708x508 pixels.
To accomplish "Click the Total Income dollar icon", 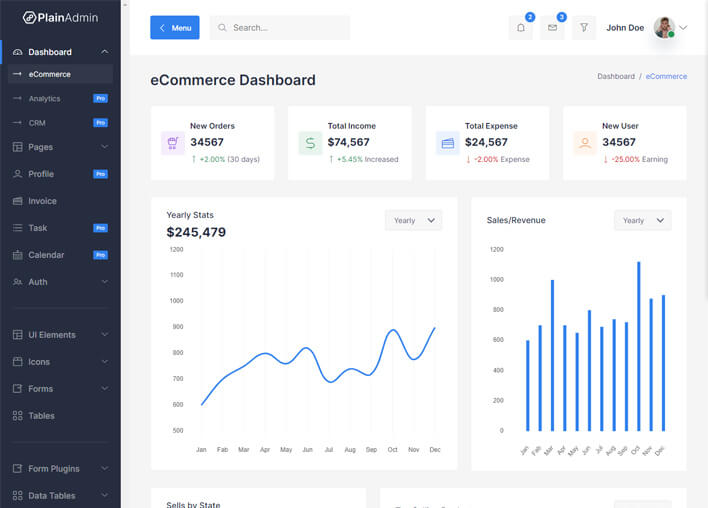I will coord(310,143).
